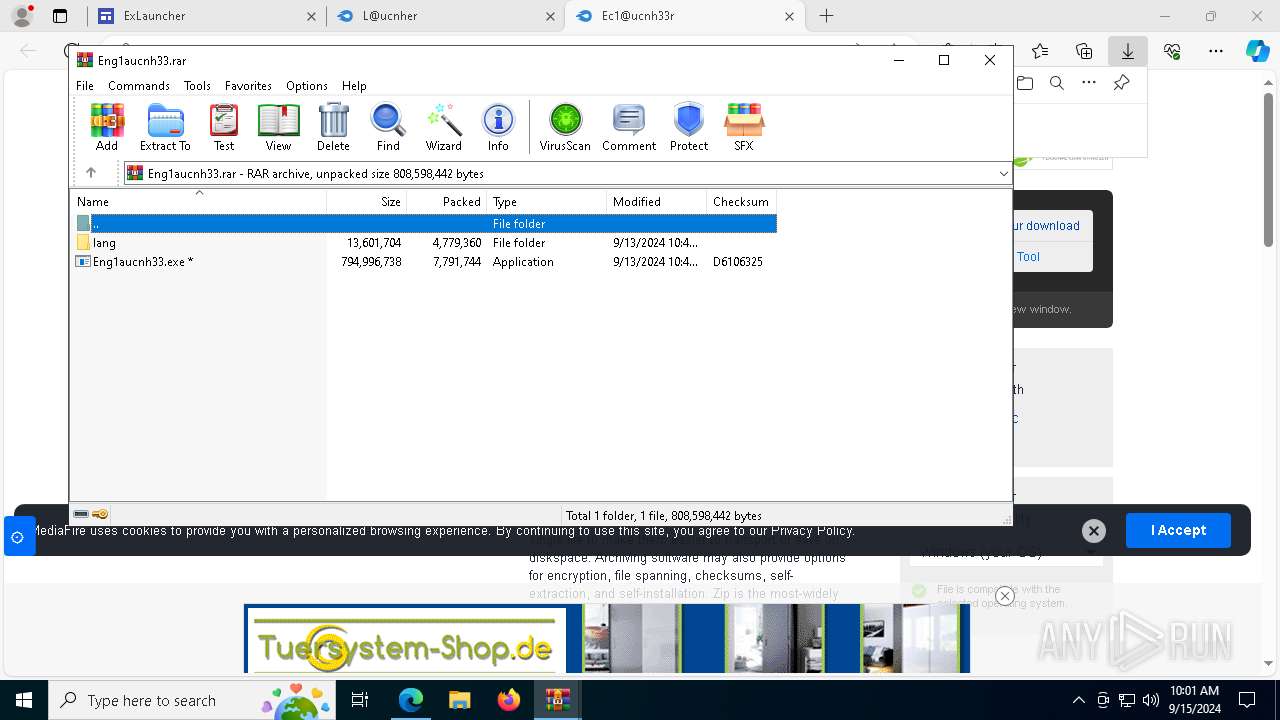Sort by Checksum column header
This screenshot has width=1280, height=720.
click(x=741, y=201)
